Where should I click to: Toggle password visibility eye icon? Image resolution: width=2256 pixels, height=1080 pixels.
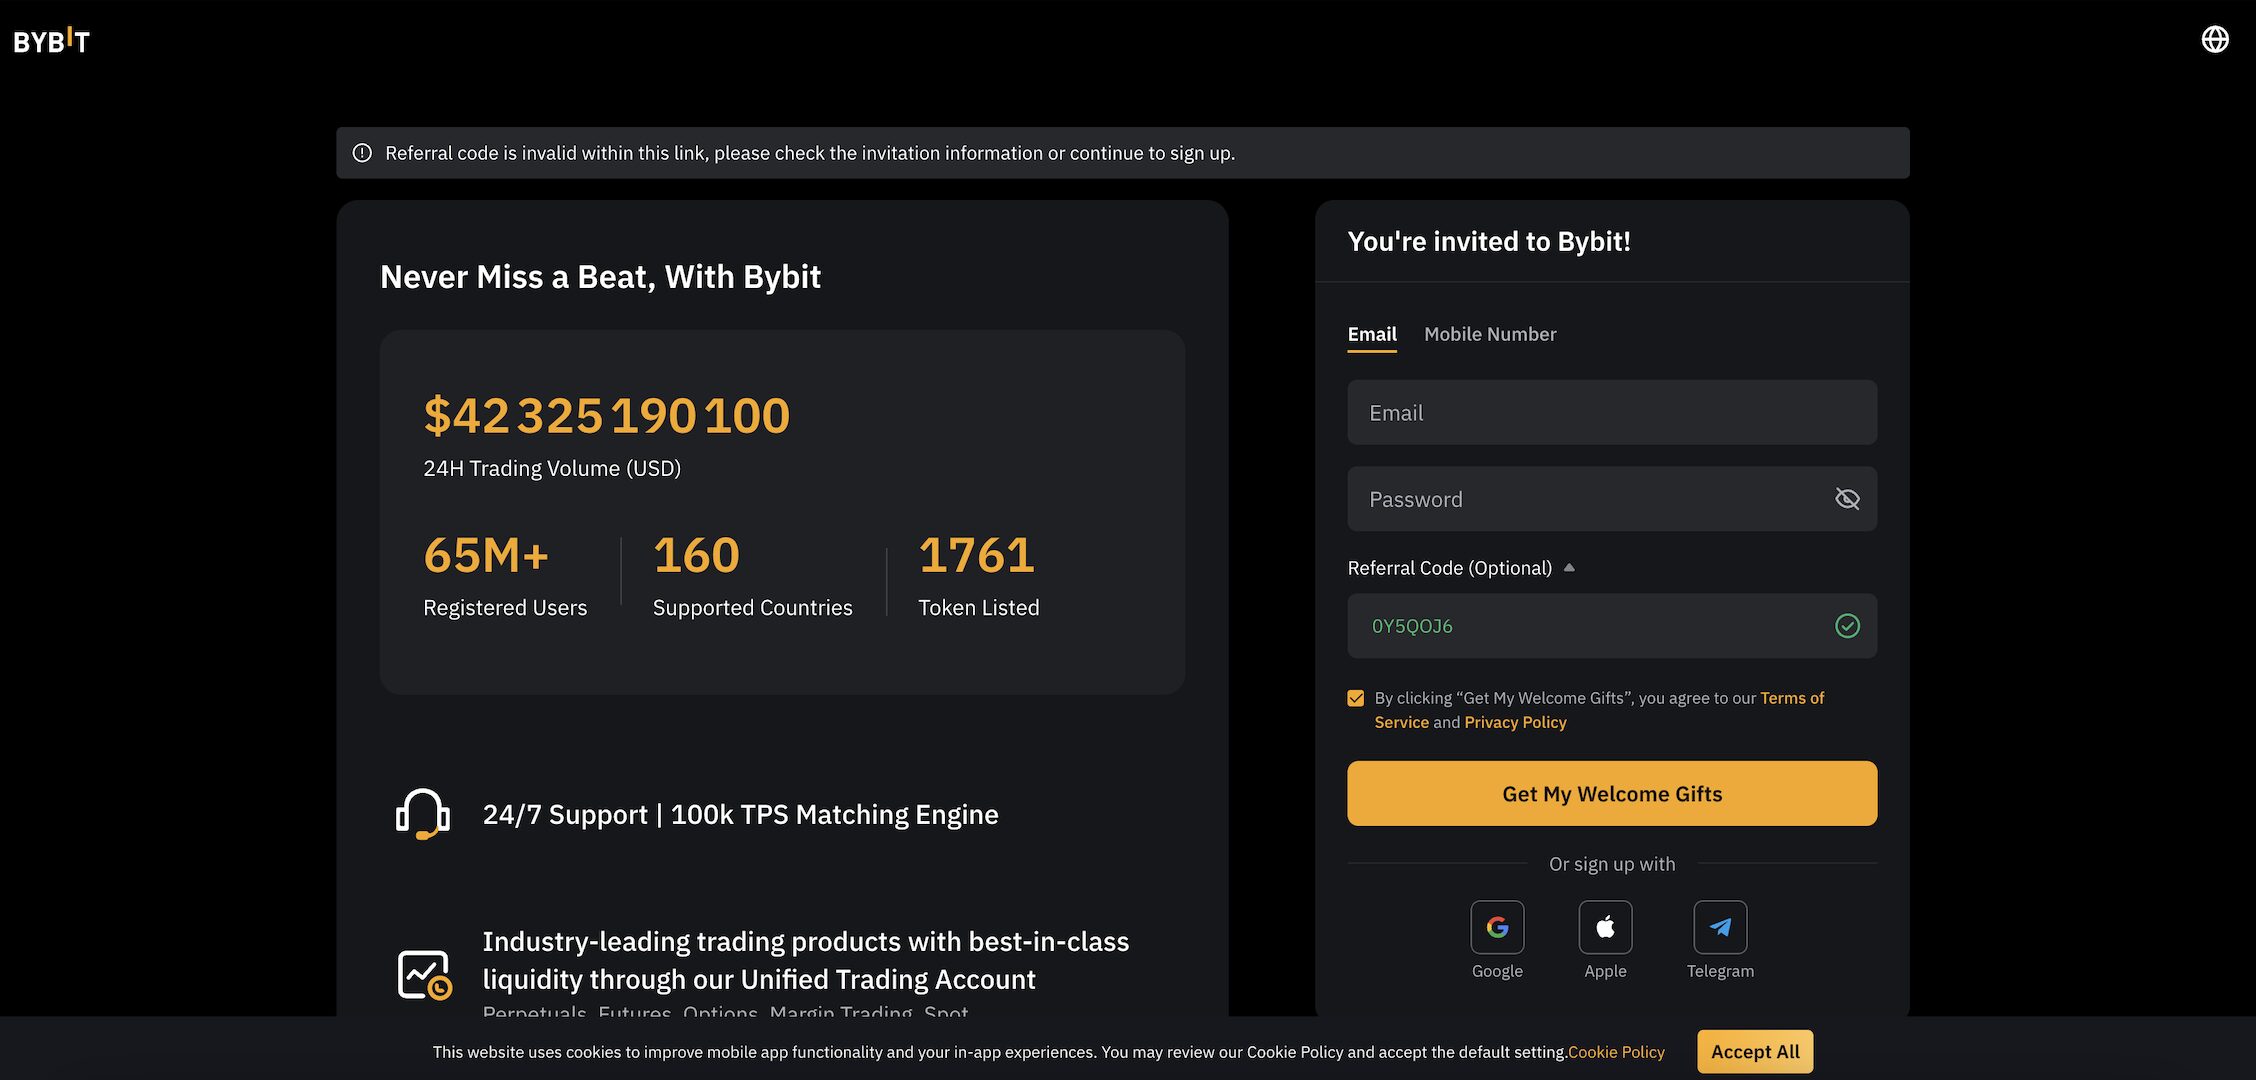coord(1847,499)
